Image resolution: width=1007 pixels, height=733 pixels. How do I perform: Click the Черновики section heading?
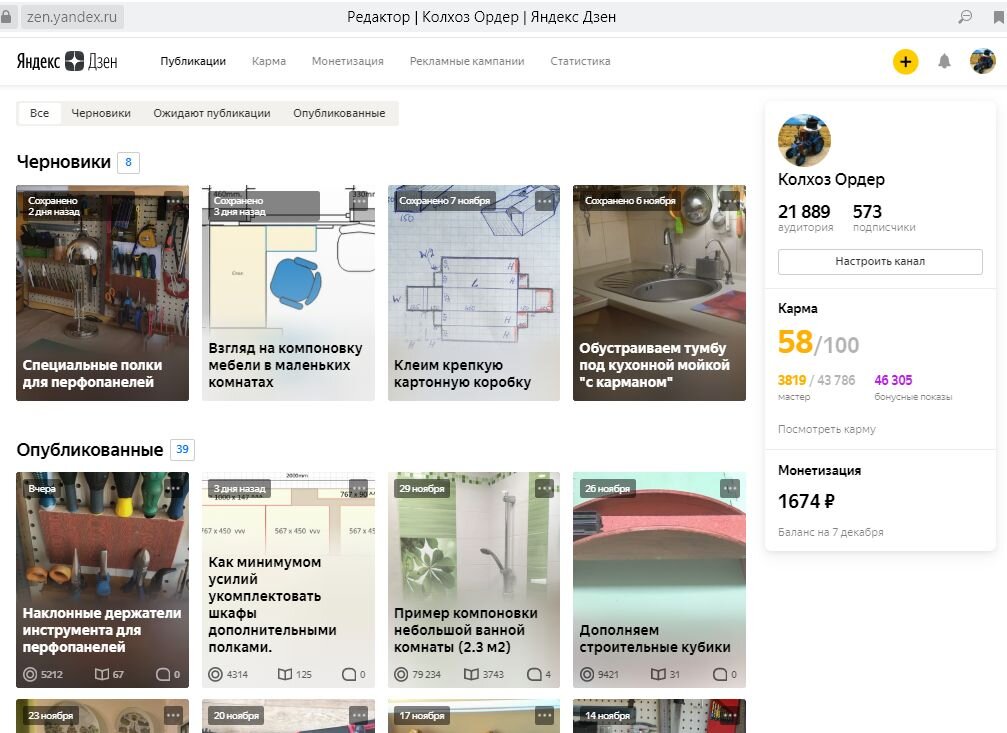point(64,162)
